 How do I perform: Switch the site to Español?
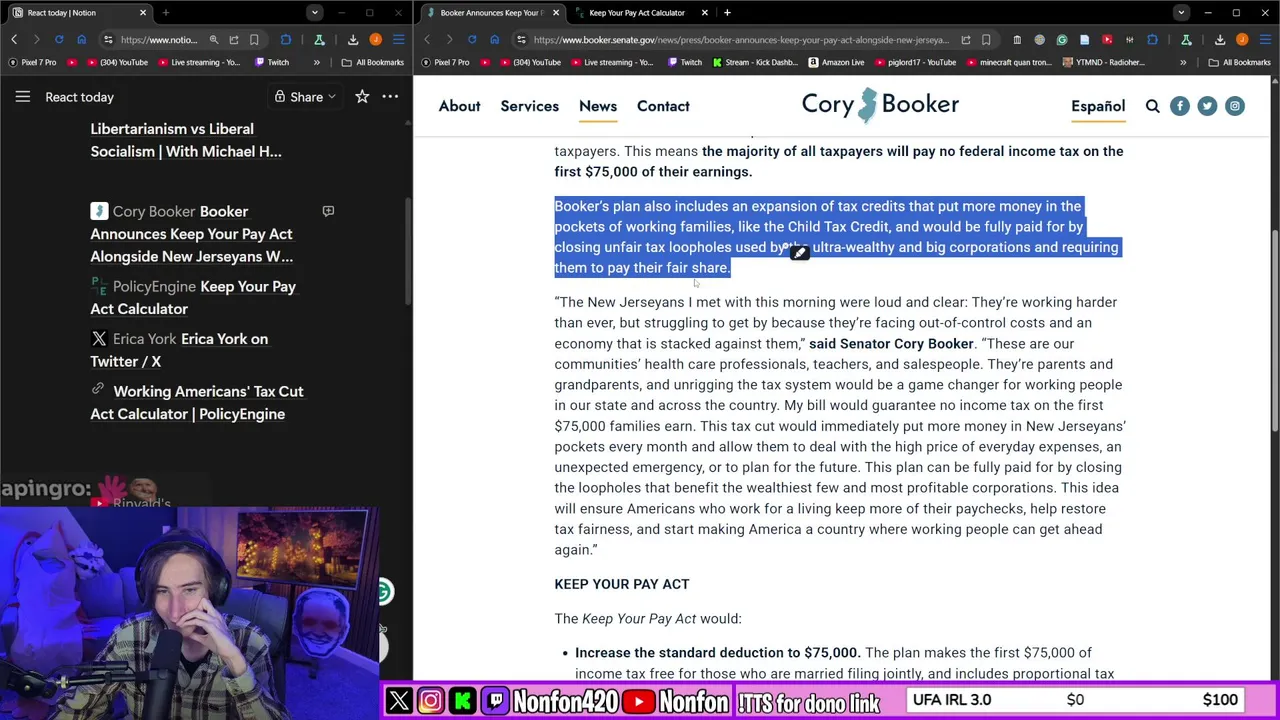coord(1098,106)
